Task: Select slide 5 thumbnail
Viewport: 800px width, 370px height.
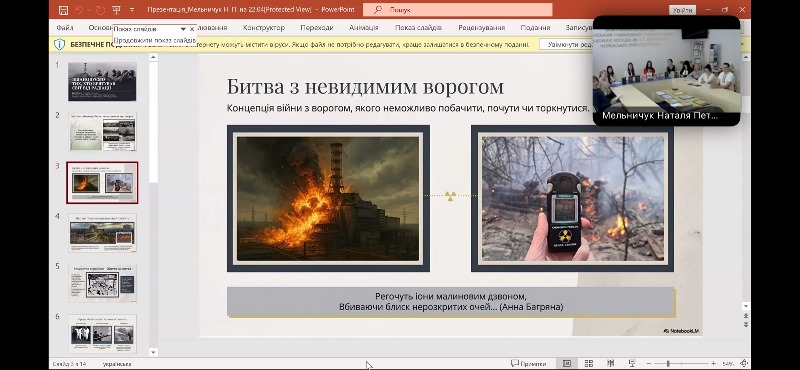Action: click(x=102, y=283)
